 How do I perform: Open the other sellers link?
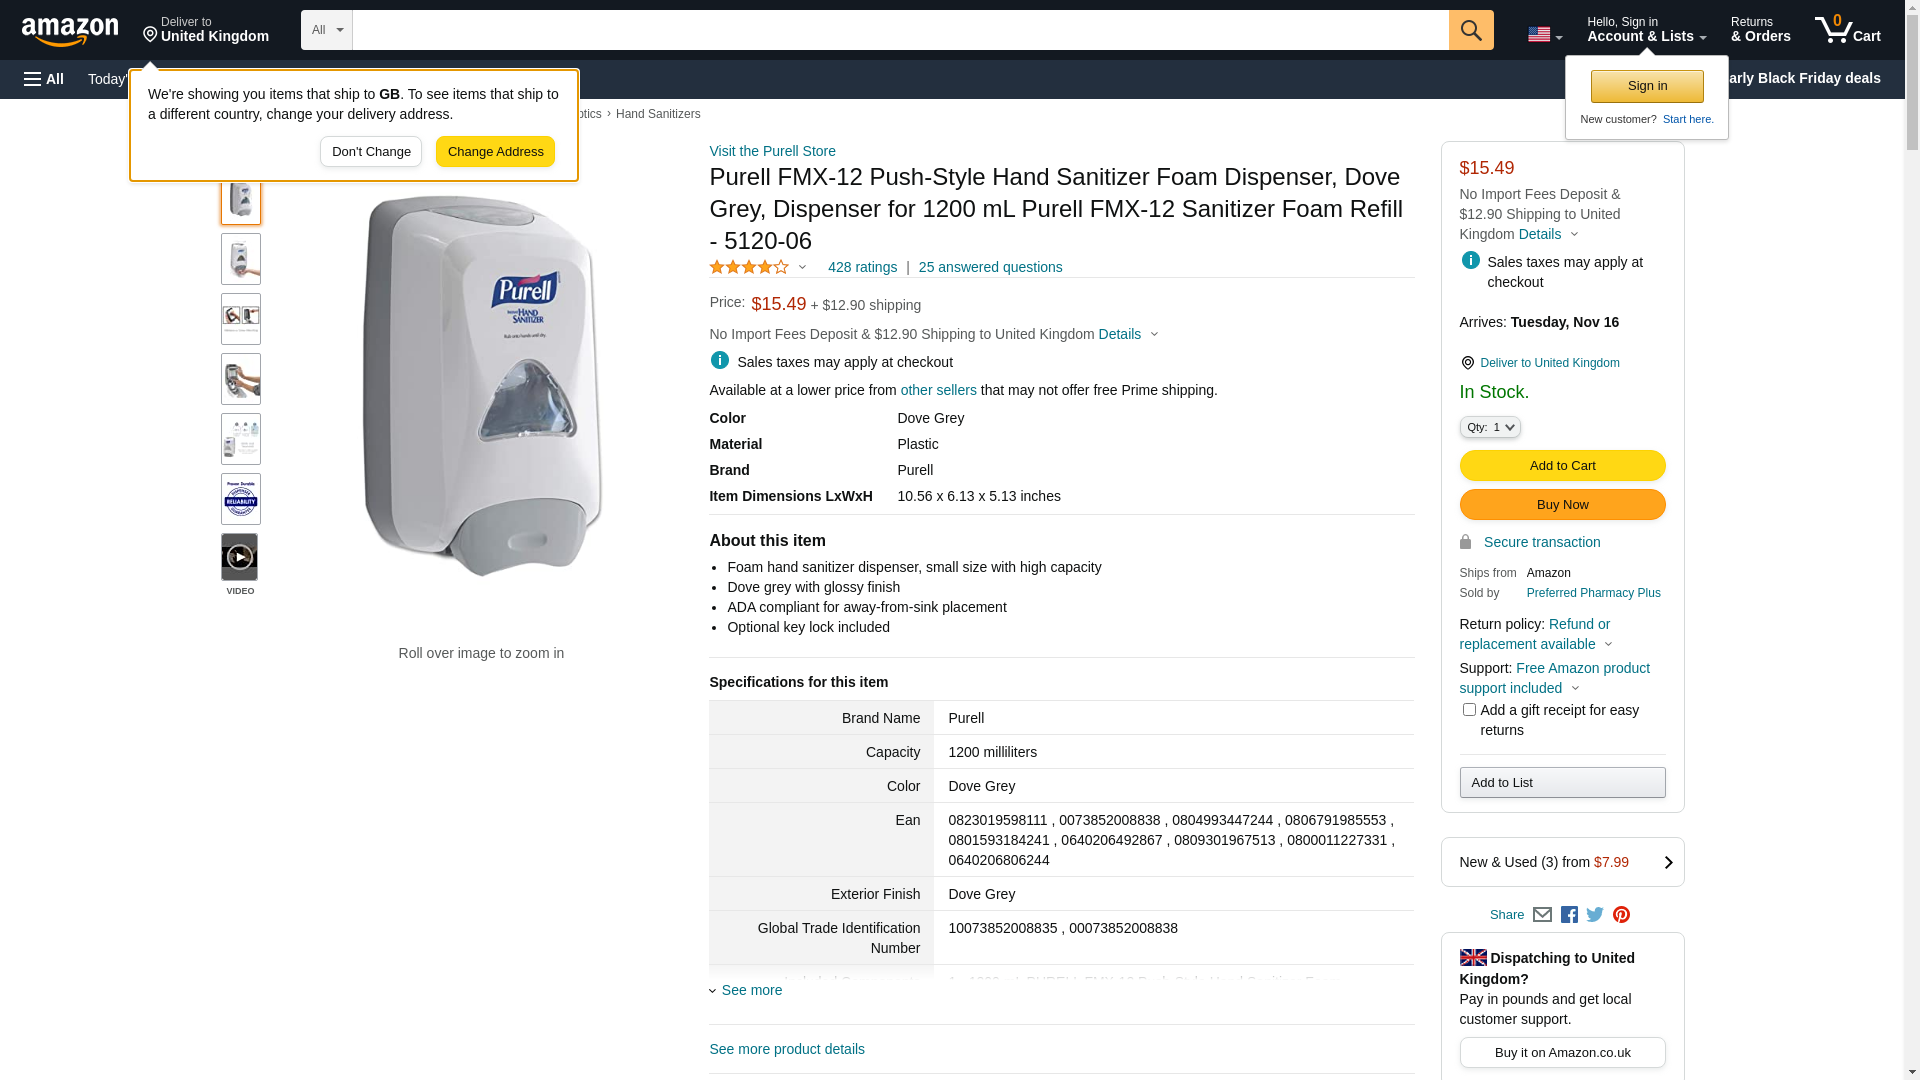[938, 390]
